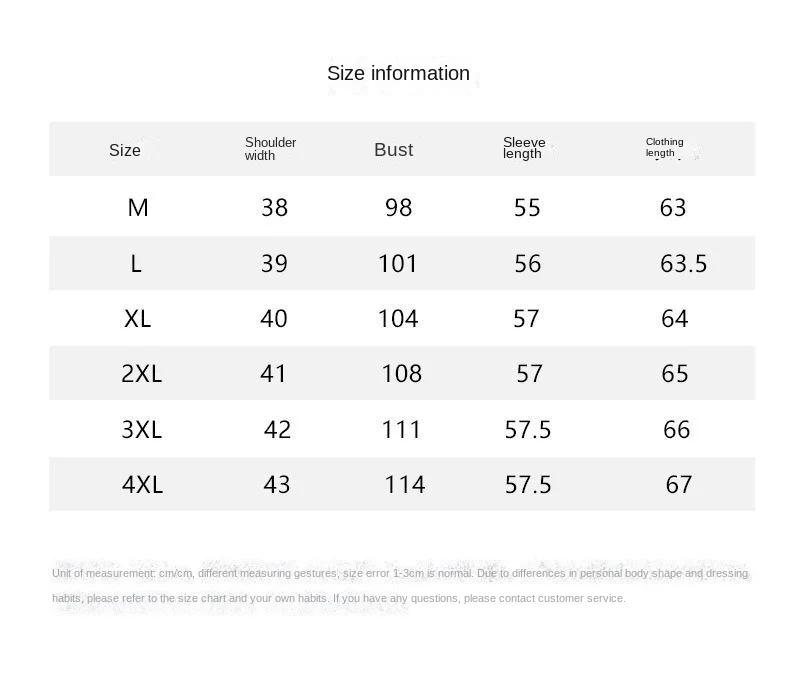Screen dimensions: 800x674
Task: Select the M size row label
Action: (x=138, y=207)
